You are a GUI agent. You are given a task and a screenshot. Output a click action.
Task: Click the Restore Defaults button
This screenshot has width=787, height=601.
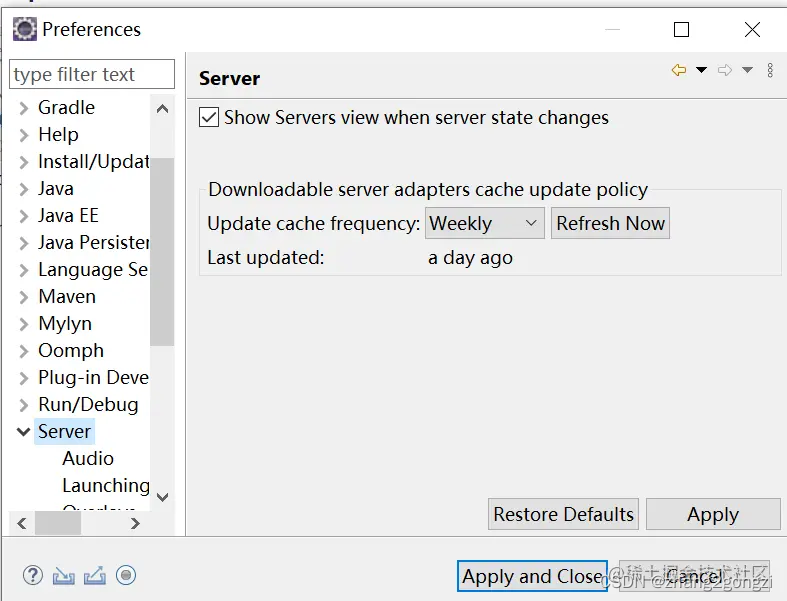pyautogui.click(x=563, y=514)
